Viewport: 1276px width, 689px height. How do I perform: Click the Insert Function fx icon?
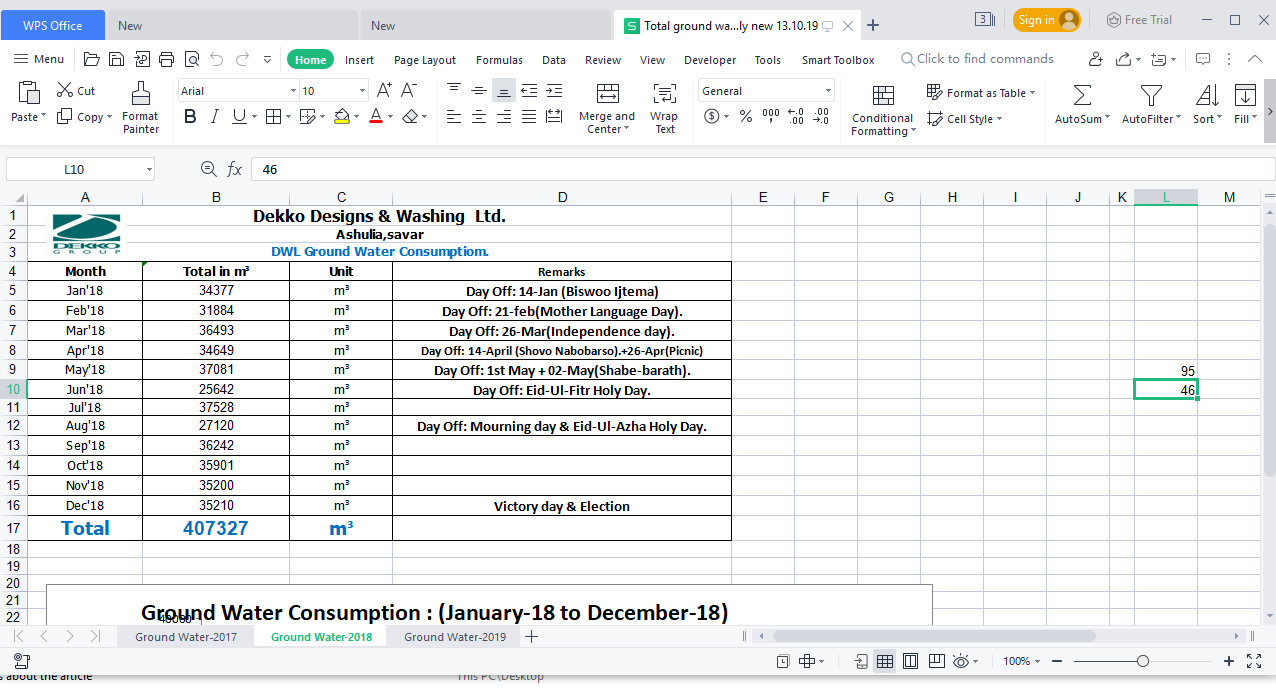click(234, 170)
